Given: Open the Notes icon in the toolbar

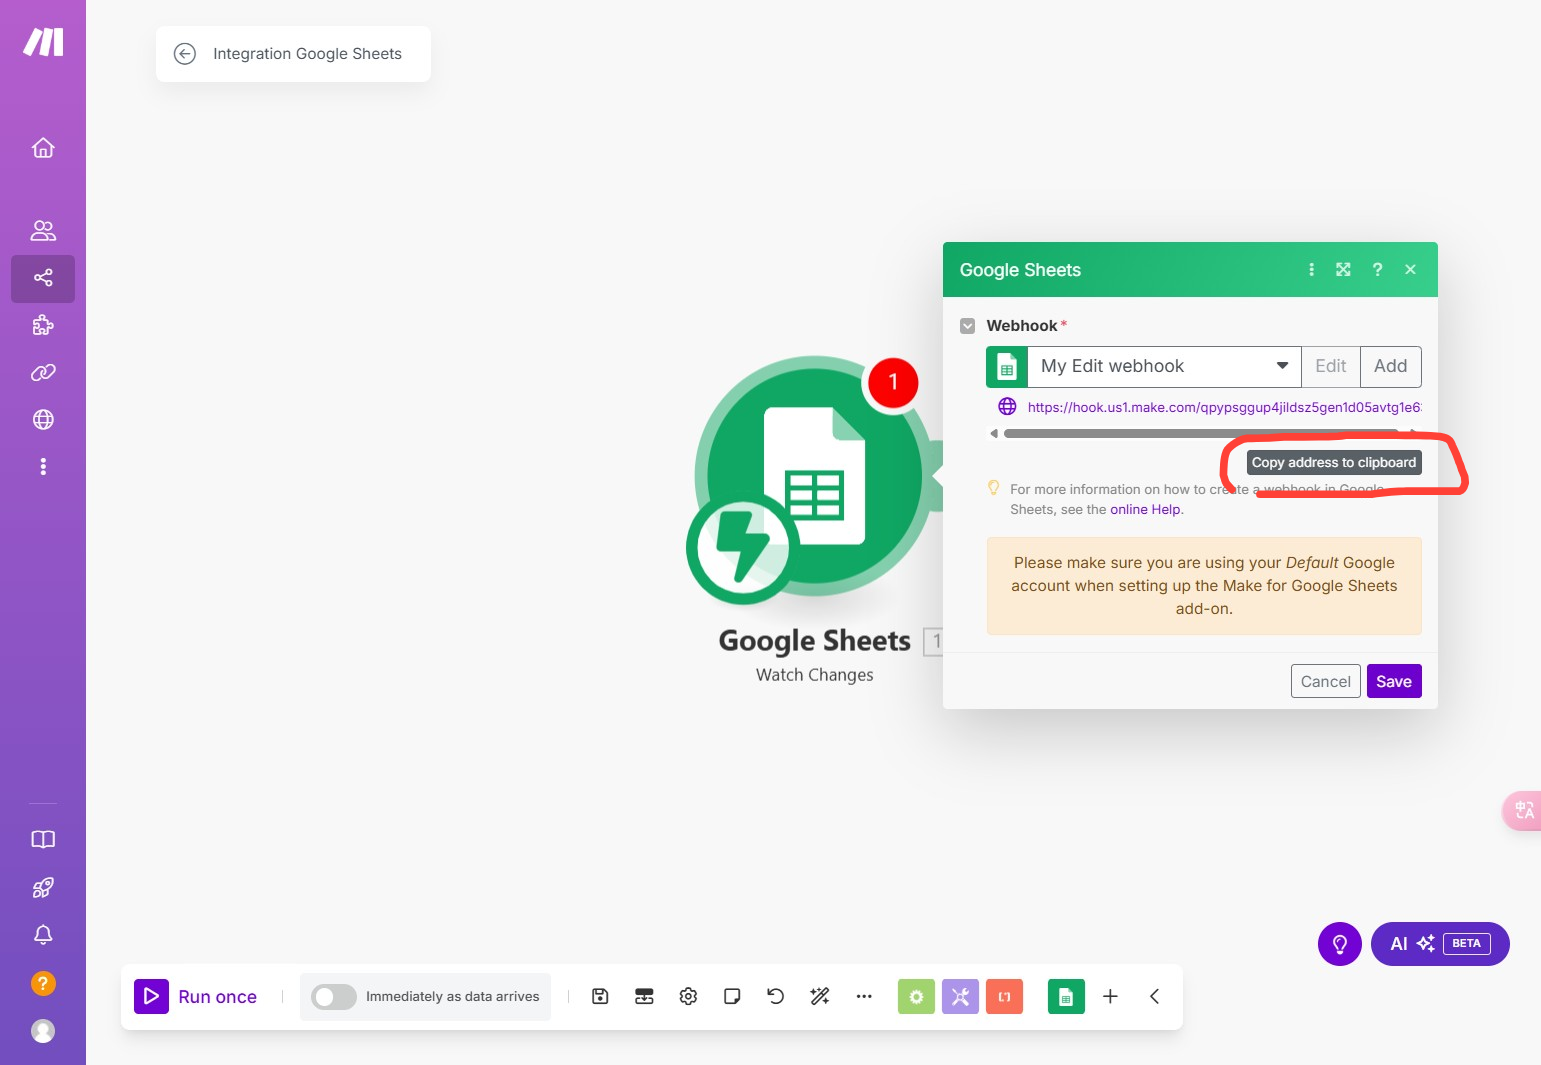Looking at the screenshot, I should click(x=732, y=996).
